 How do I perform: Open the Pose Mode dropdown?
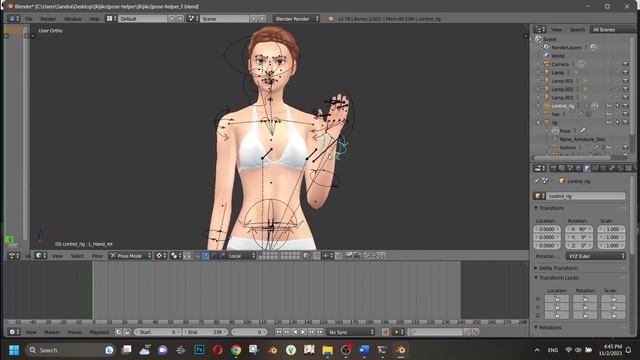click(x=130, y=256)
